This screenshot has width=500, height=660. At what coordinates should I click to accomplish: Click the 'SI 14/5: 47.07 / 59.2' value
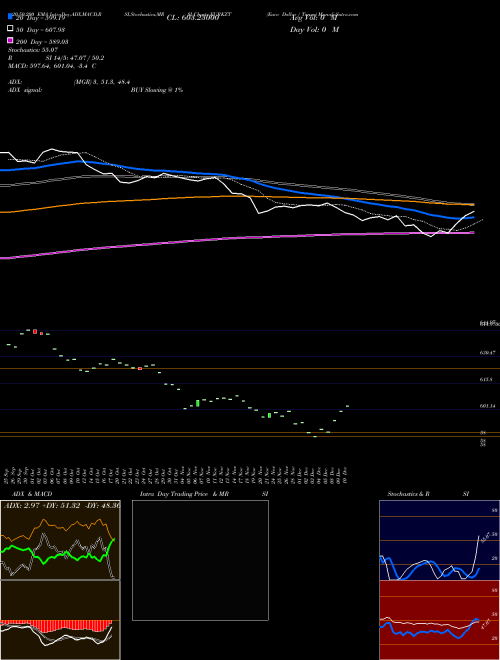[75, 58]
